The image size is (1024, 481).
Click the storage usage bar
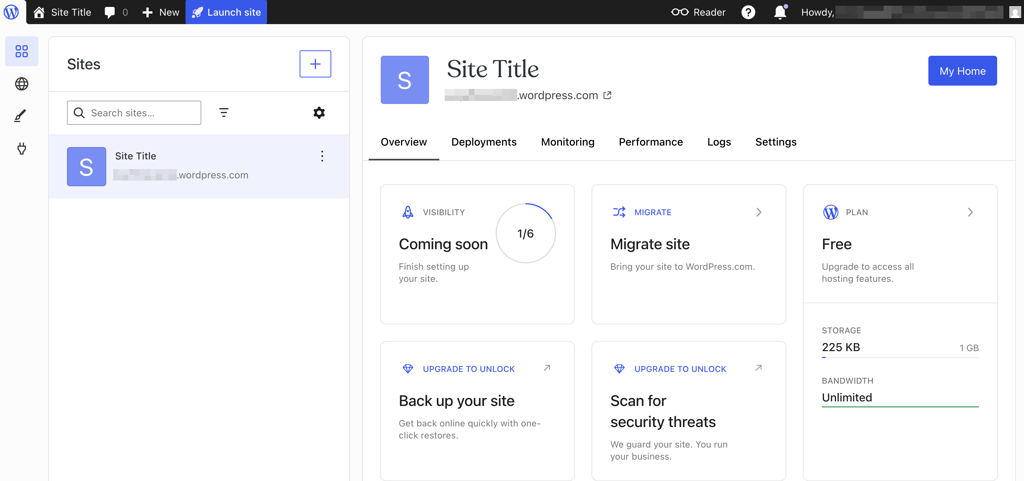pyautogui.click(x=900, y=358)
